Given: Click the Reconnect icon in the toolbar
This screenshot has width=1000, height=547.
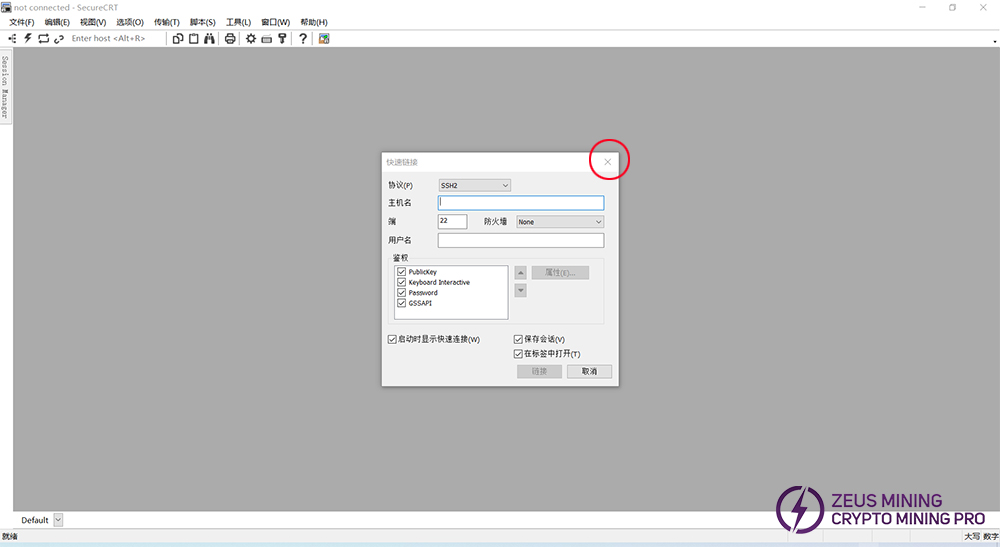Looking at the screenshot, I should (x=43, y=38).
